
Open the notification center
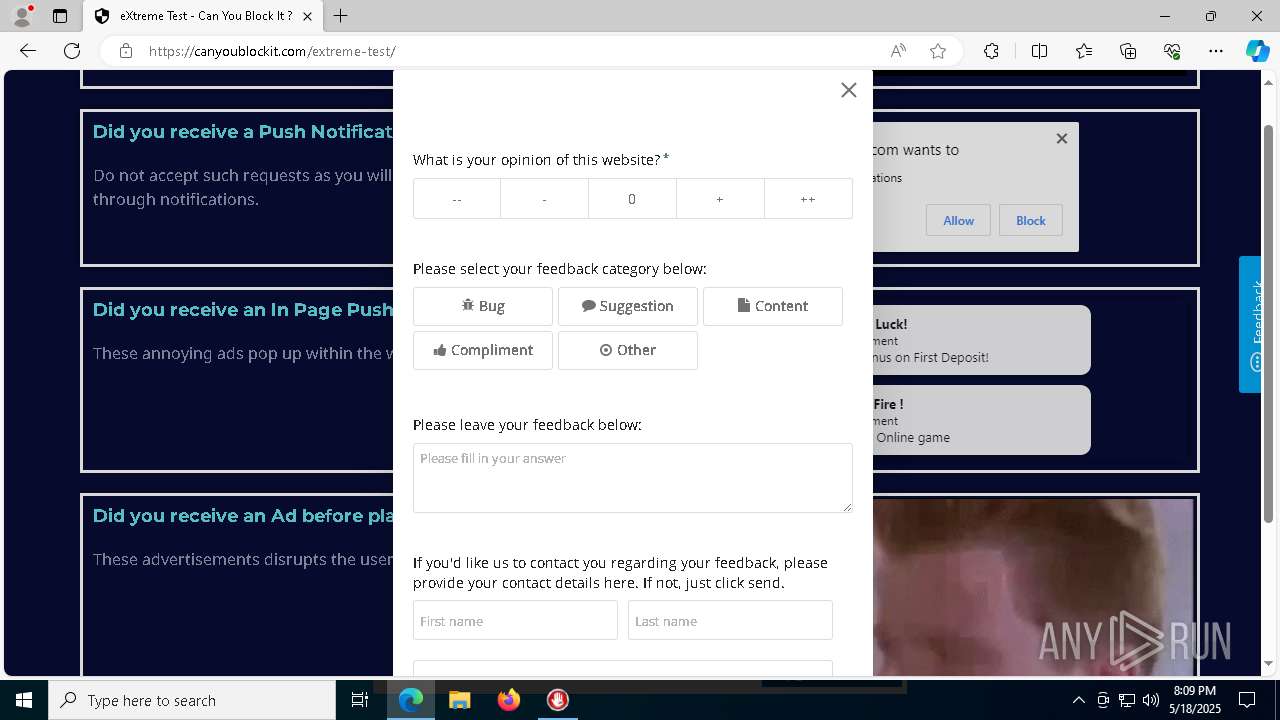(x=1247, y=700)
